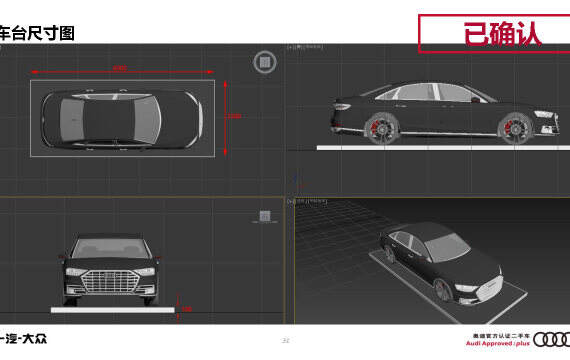Select the rear wheel in side view
This screenshot has width=570, height=360.
381,129
